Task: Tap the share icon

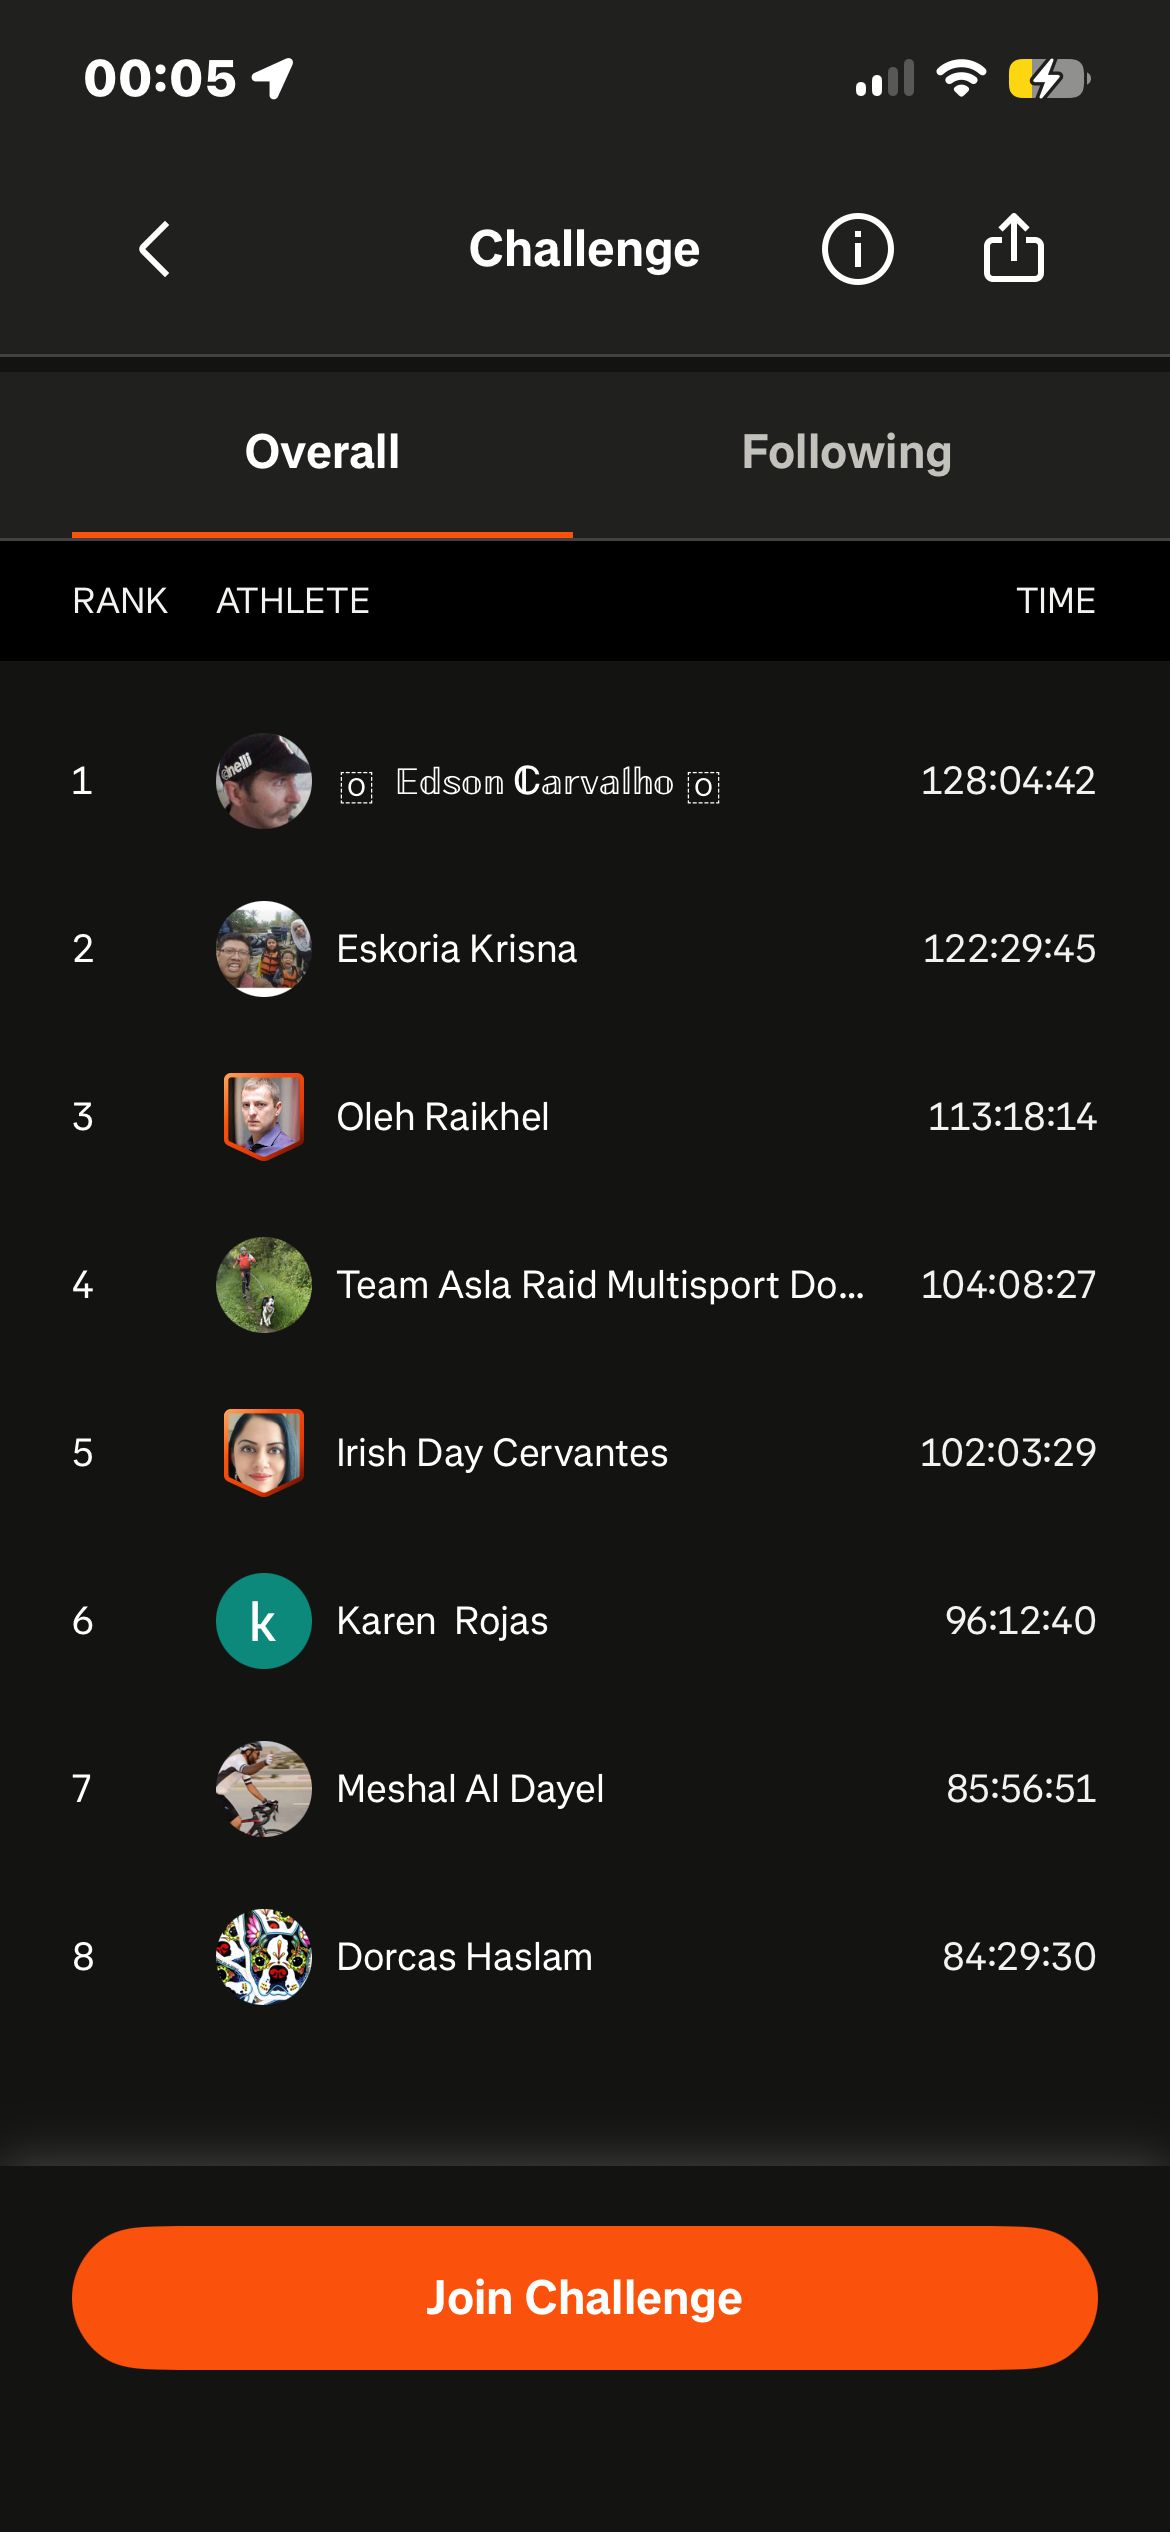Action: pyautogui.click(x=1013, y=248)
